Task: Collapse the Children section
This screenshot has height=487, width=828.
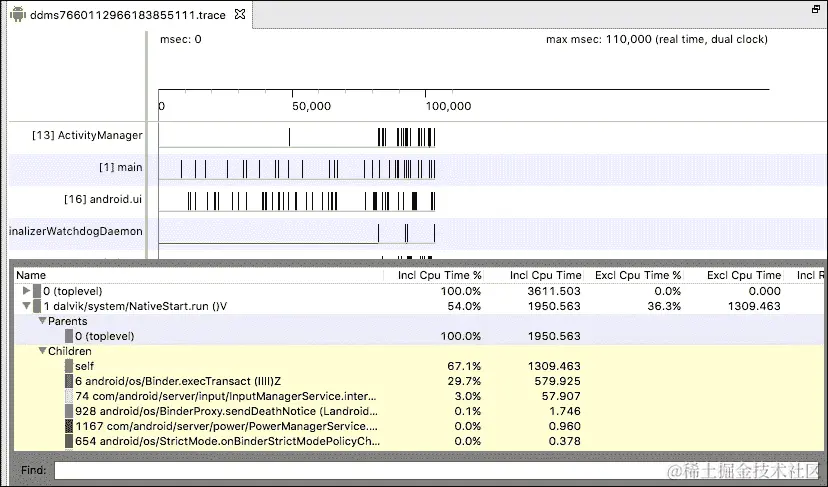Action: pyautogui.click(x=42, y=351)
